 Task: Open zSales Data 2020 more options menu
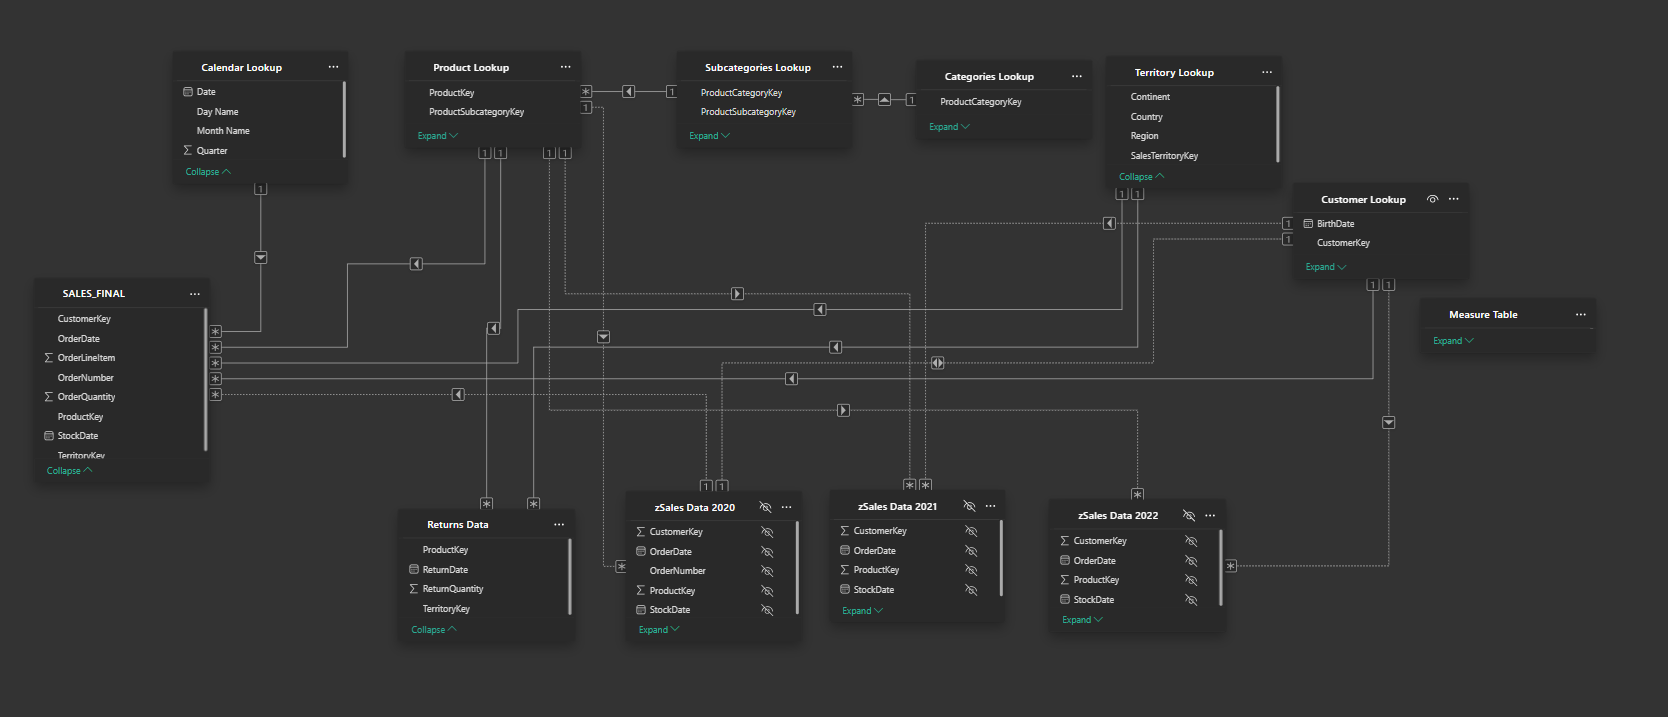pyautogui.click(x=786, y=507)
